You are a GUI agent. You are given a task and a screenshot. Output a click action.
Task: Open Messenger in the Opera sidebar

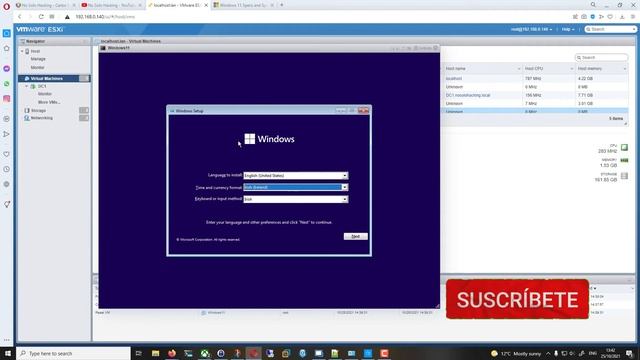click(x=7, y=69)
